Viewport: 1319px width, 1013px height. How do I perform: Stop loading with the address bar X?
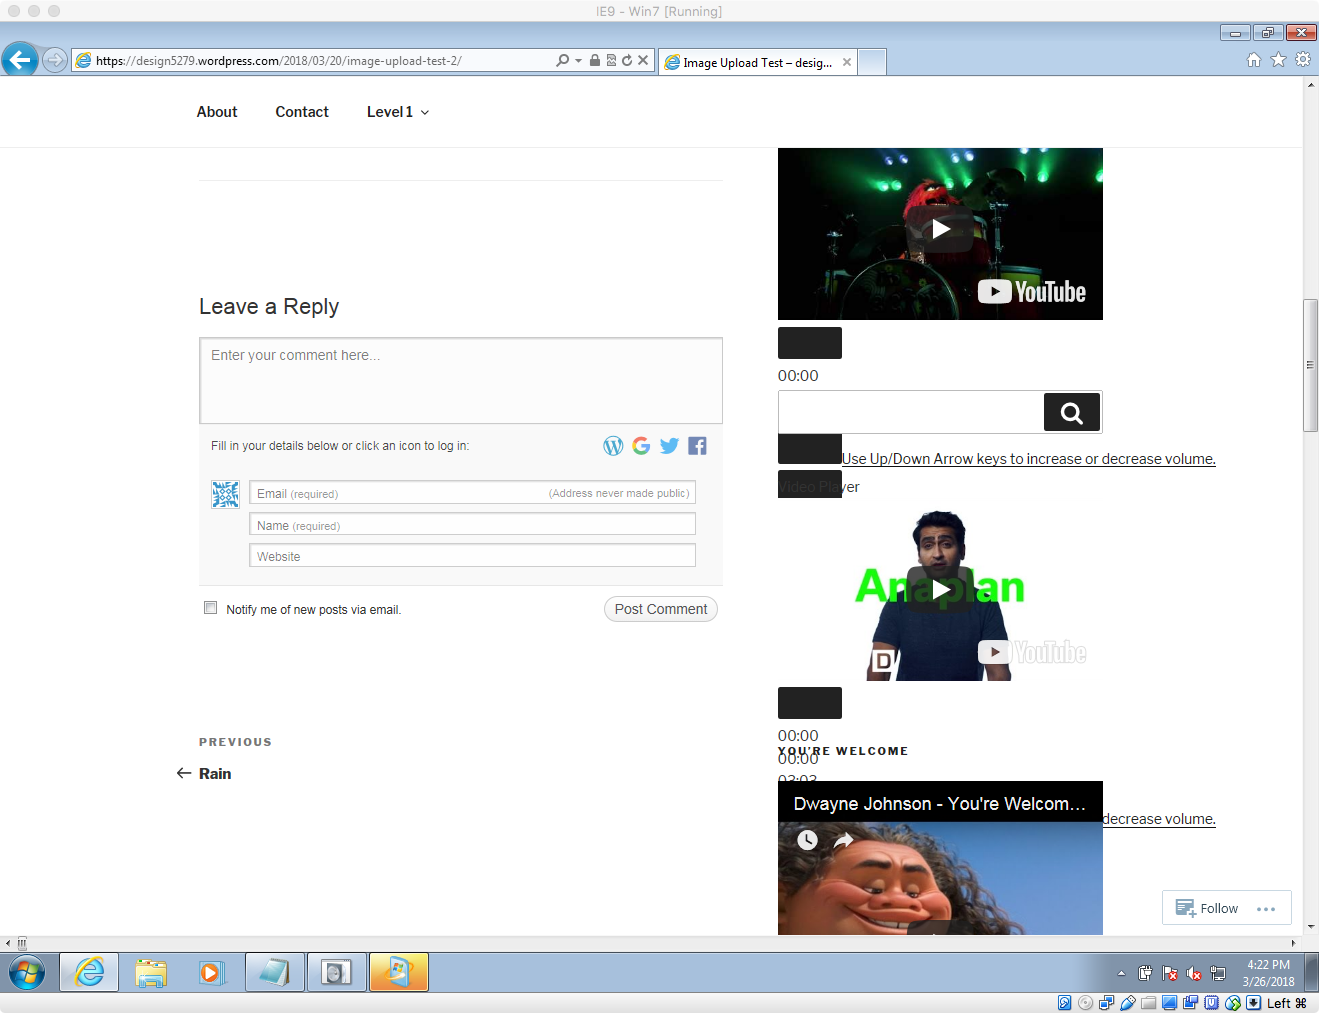point(643,60)
